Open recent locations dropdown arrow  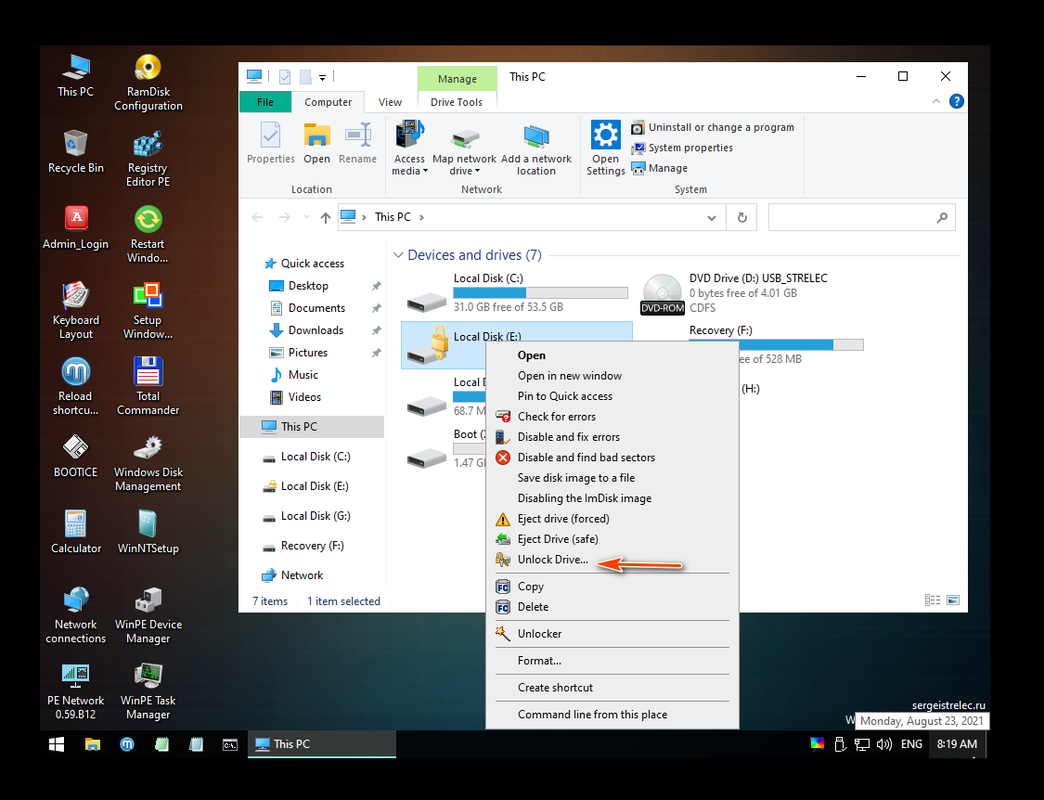[306, 217]
